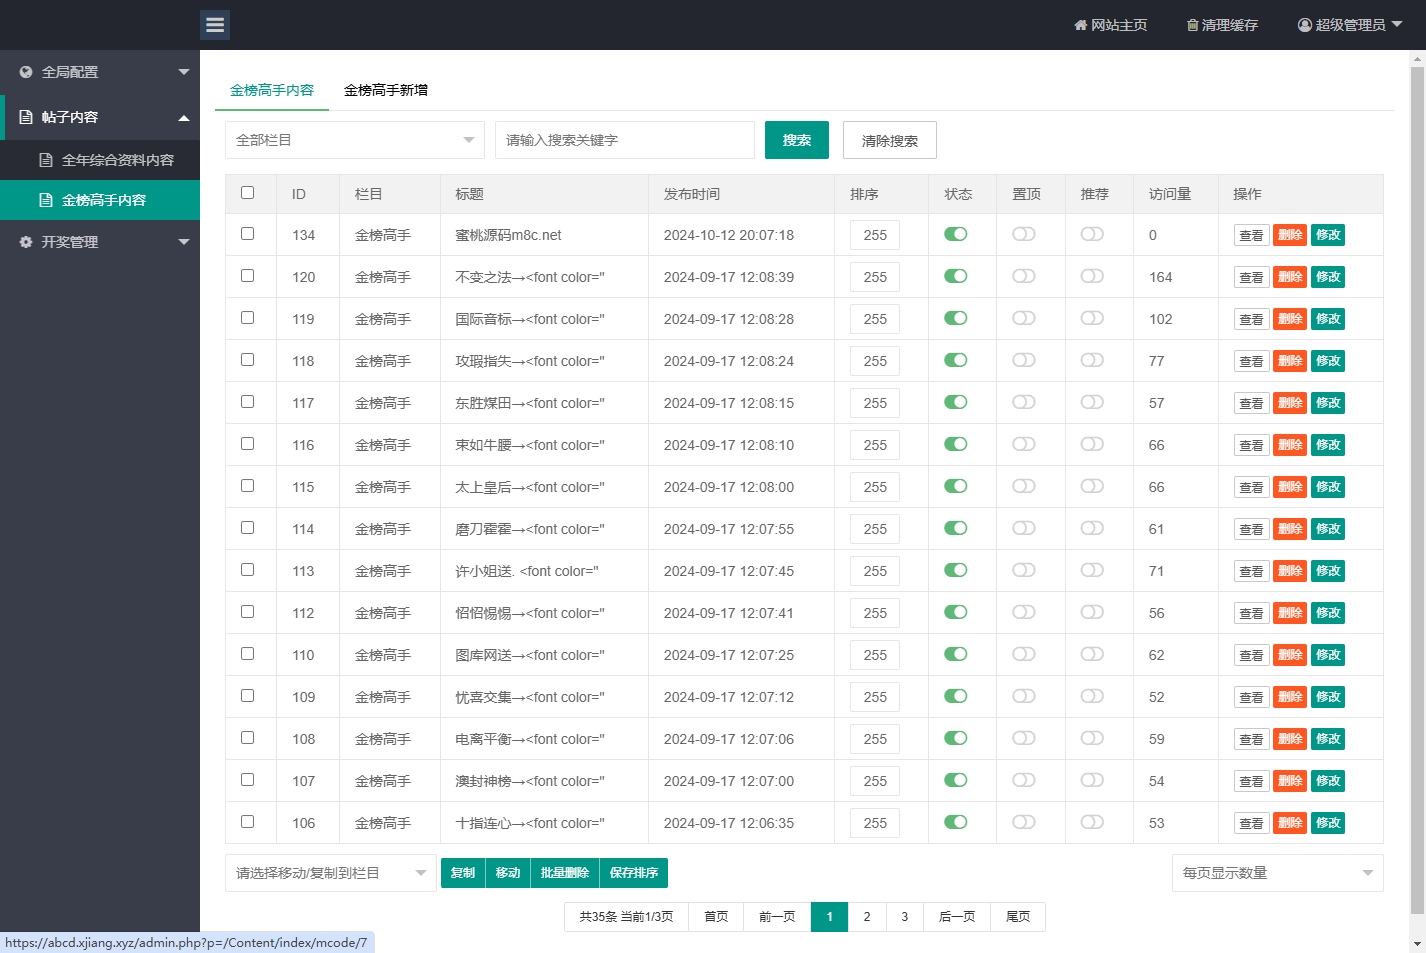Expand the 超级管理员 account dropdown
Screen dimensions: 1426x953
[x=1350, y=25]
